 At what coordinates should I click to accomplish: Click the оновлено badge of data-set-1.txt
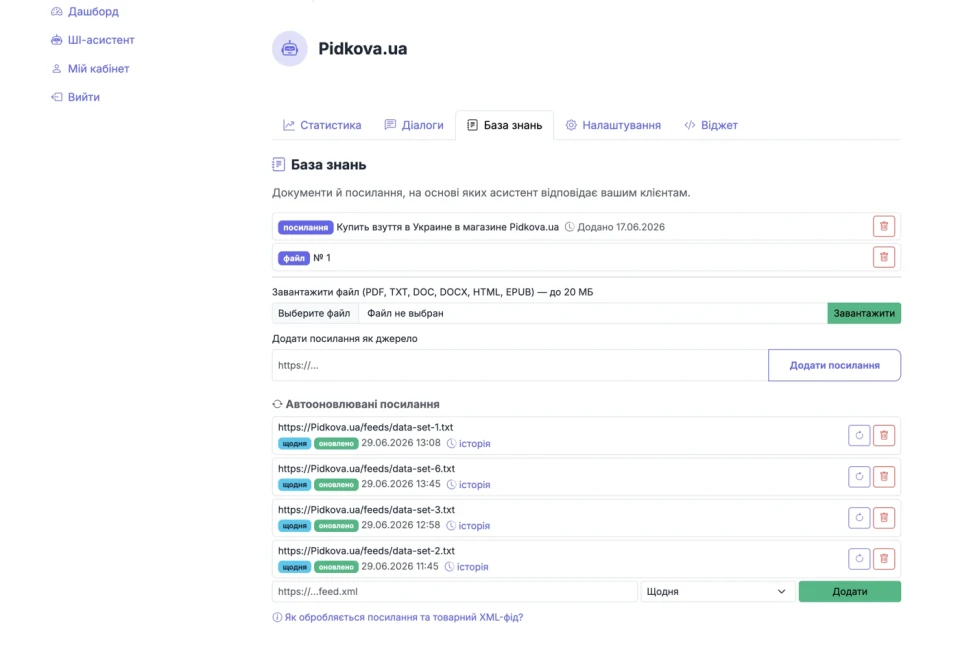tap(336, 444)
